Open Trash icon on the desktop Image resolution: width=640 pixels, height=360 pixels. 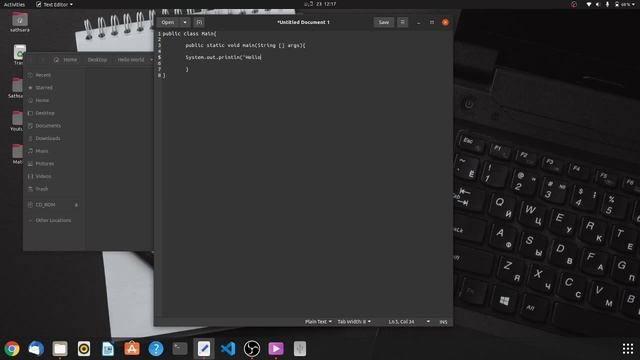19,54
